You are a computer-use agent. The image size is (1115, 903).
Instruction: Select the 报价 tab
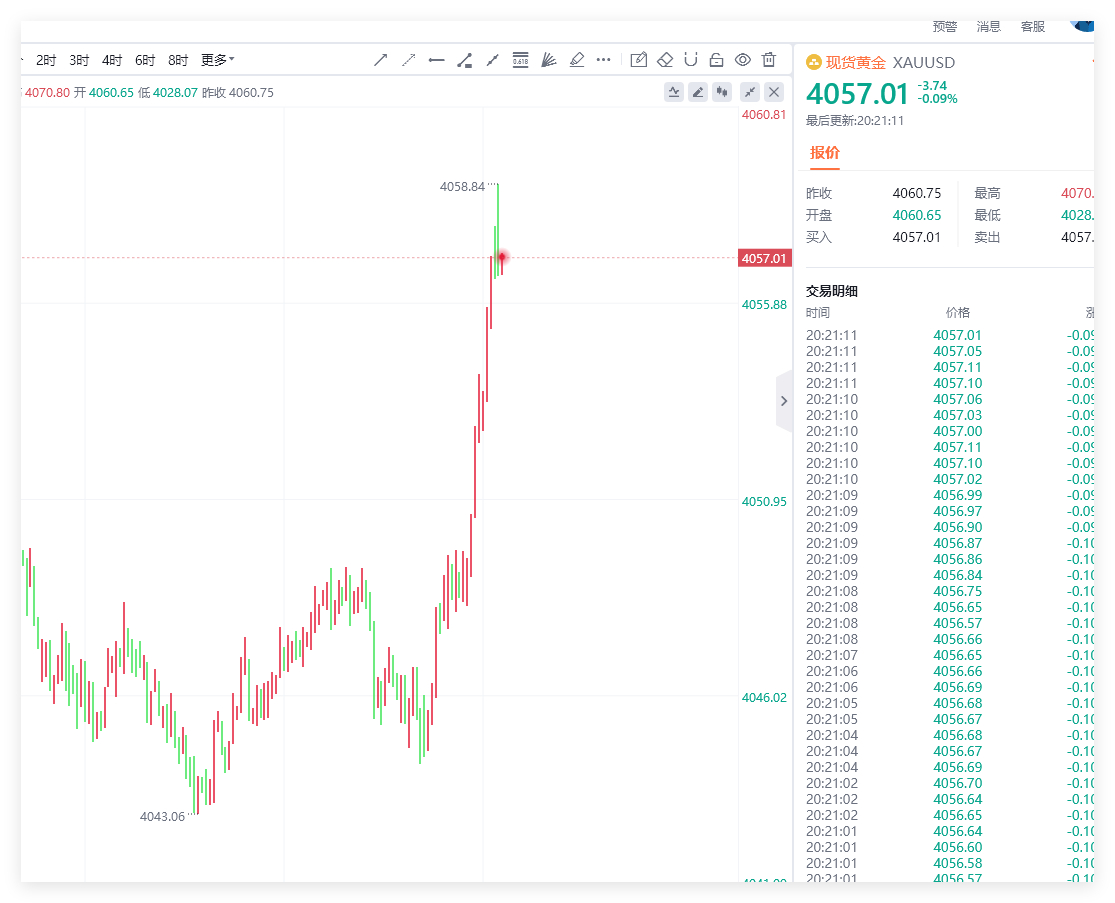(x=825, y=153)
